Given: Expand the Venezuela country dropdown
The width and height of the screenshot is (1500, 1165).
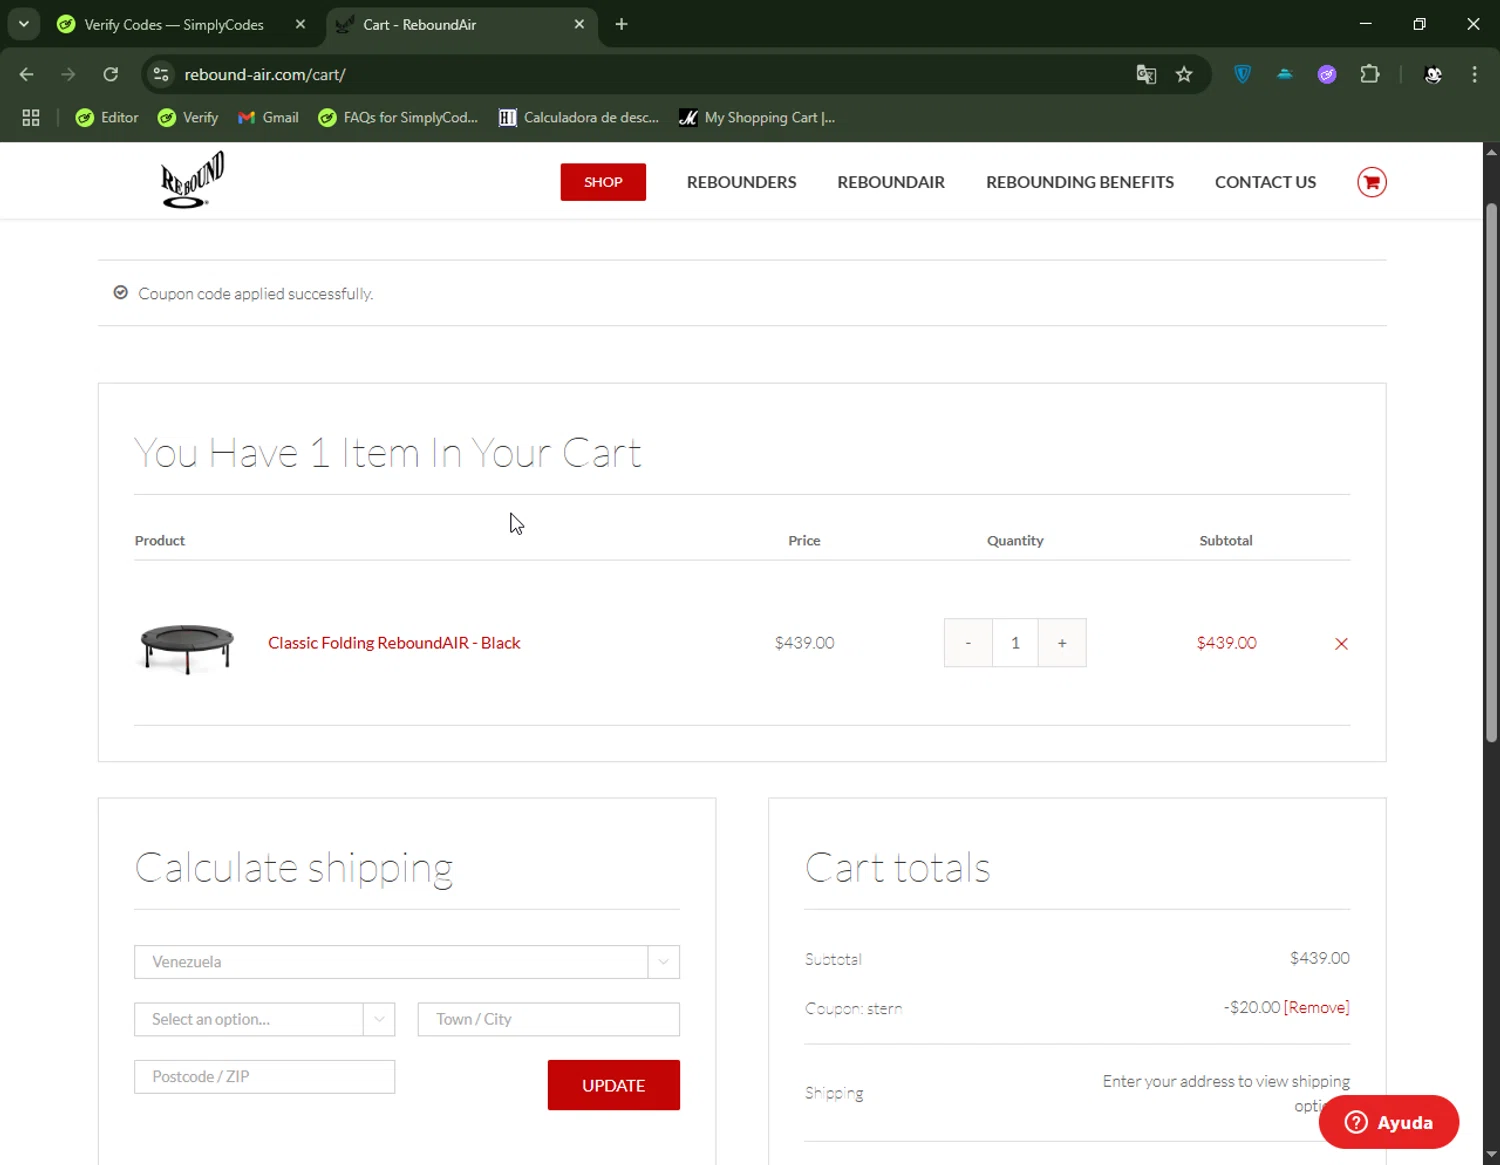Looking at the screenshot, I should (x=407, y=962).
